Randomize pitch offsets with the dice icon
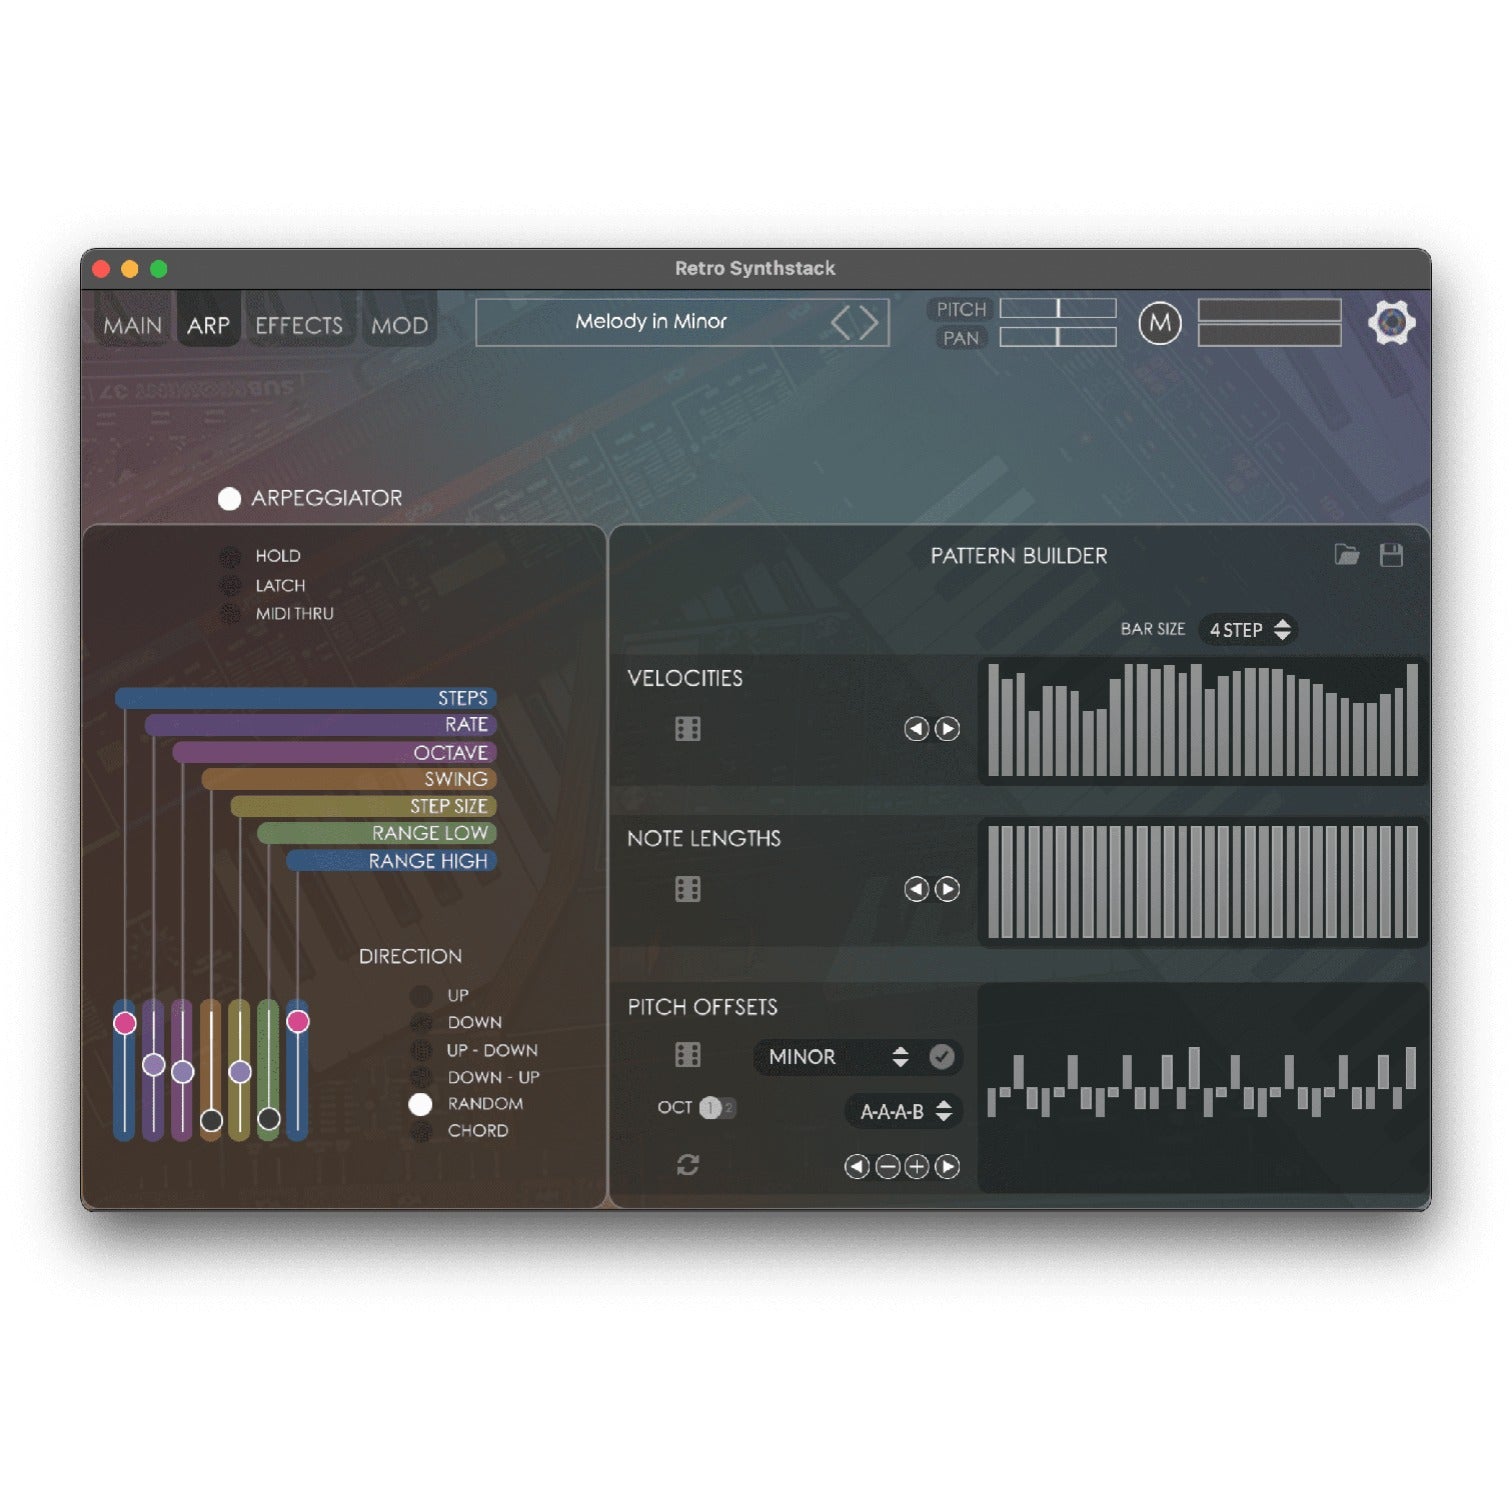The height and width of the screenshot is (1512, 1512). click(688, 1055)
